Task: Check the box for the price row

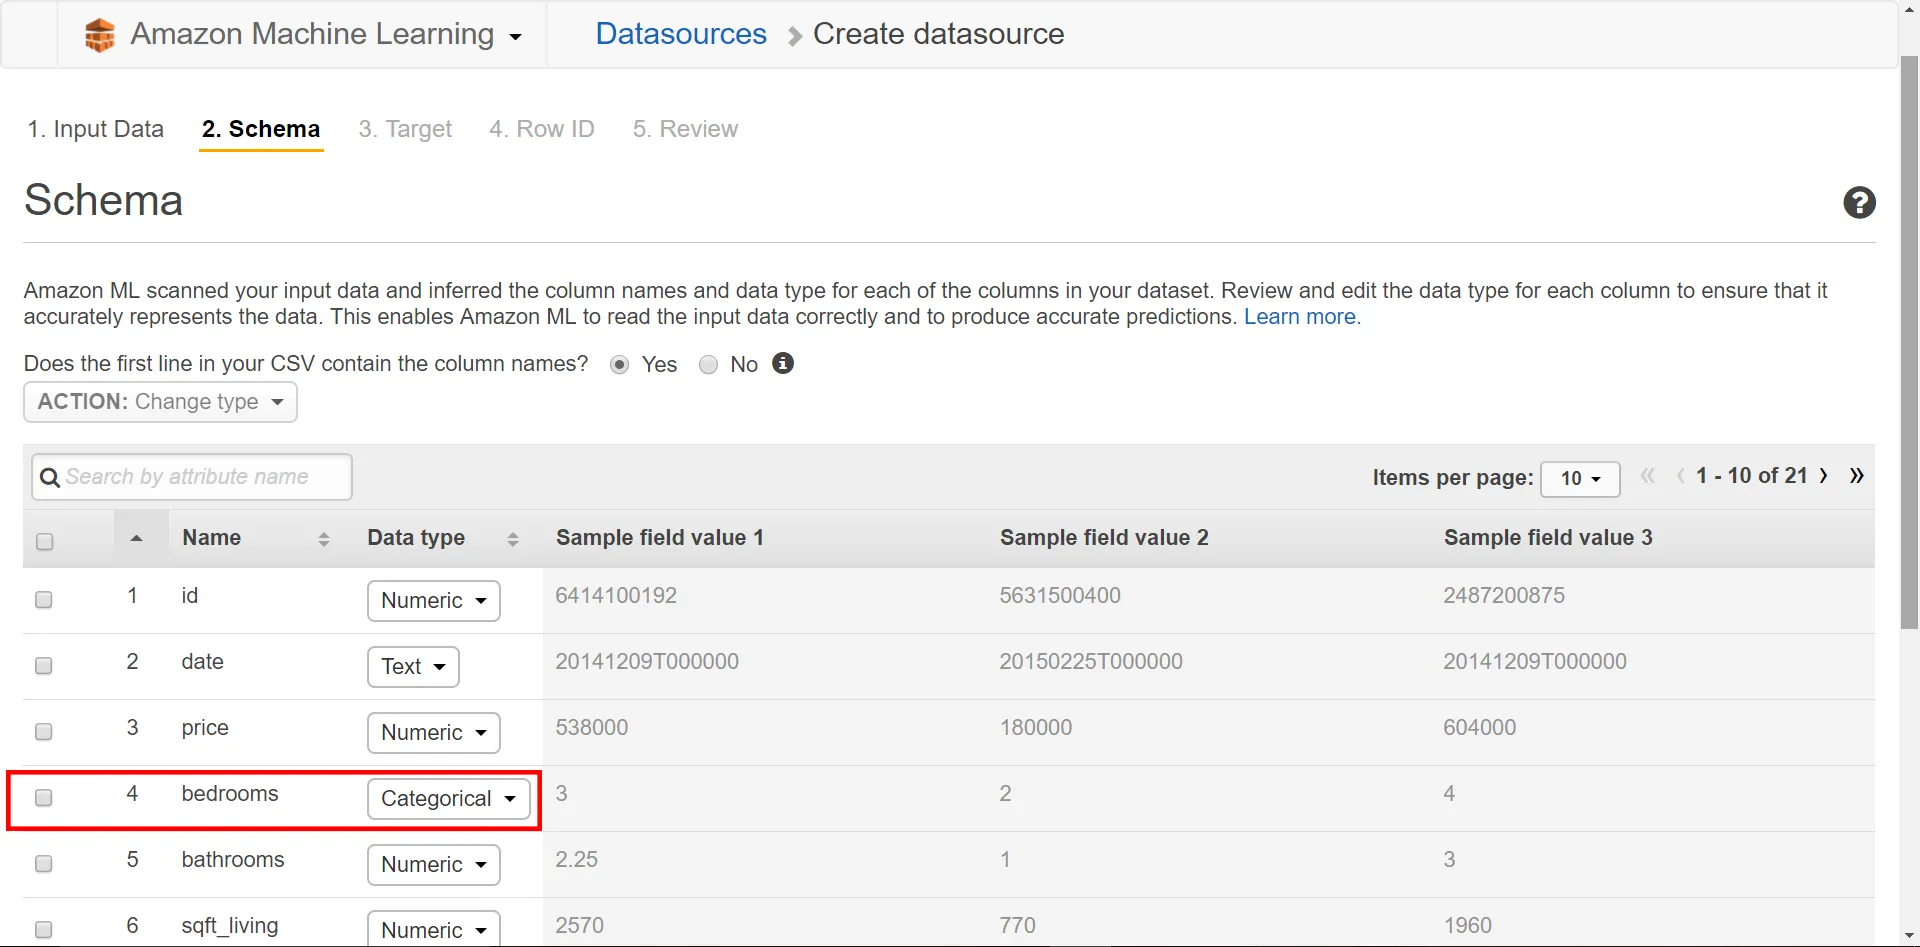Action: [x=44, y=731]
